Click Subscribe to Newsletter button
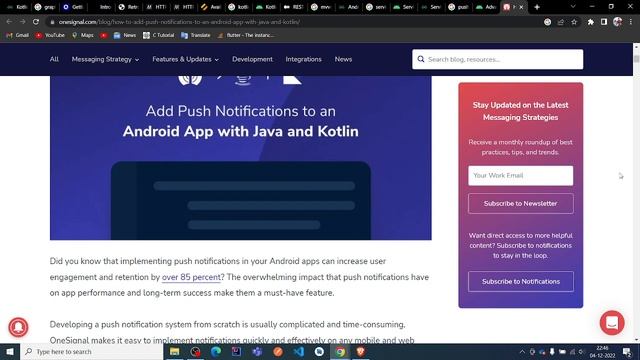640x360 pixels. coord(520,203)
